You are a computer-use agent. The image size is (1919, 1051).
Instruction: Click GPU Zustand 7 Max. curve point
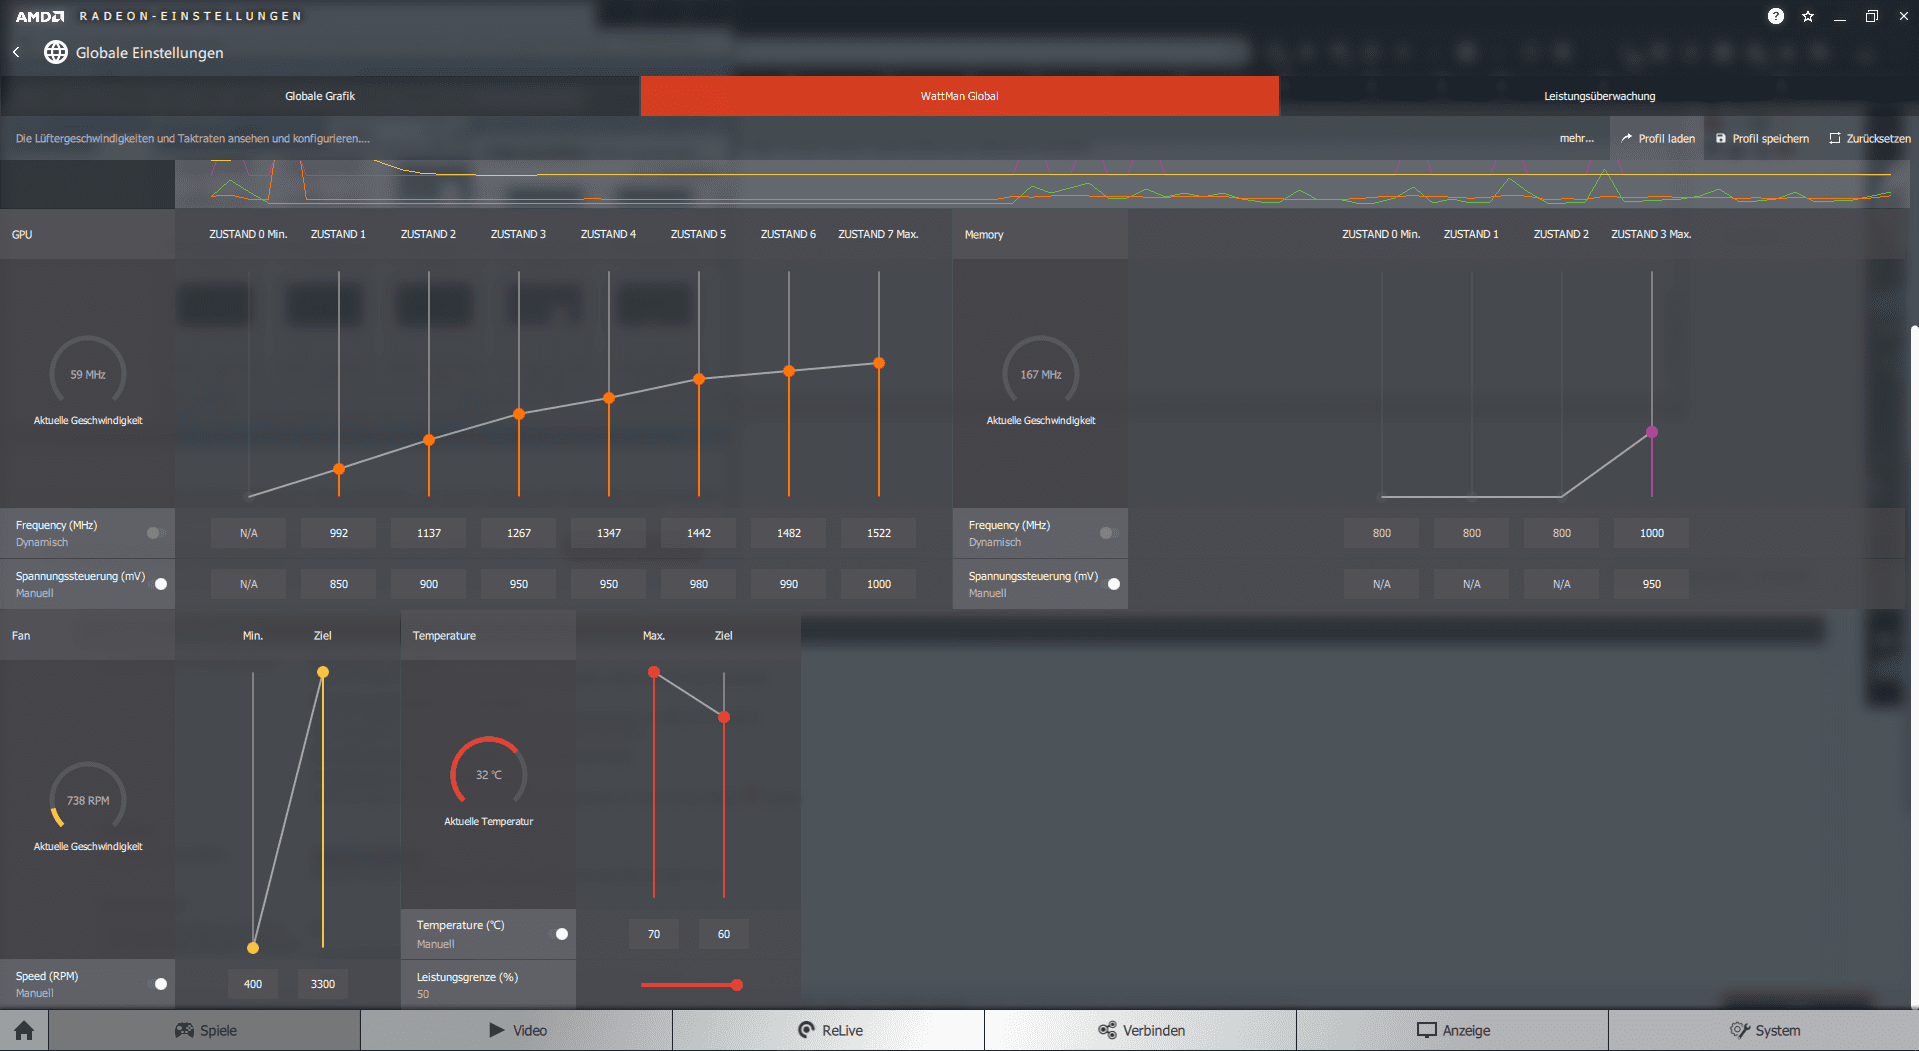click(x=879, y=363)
